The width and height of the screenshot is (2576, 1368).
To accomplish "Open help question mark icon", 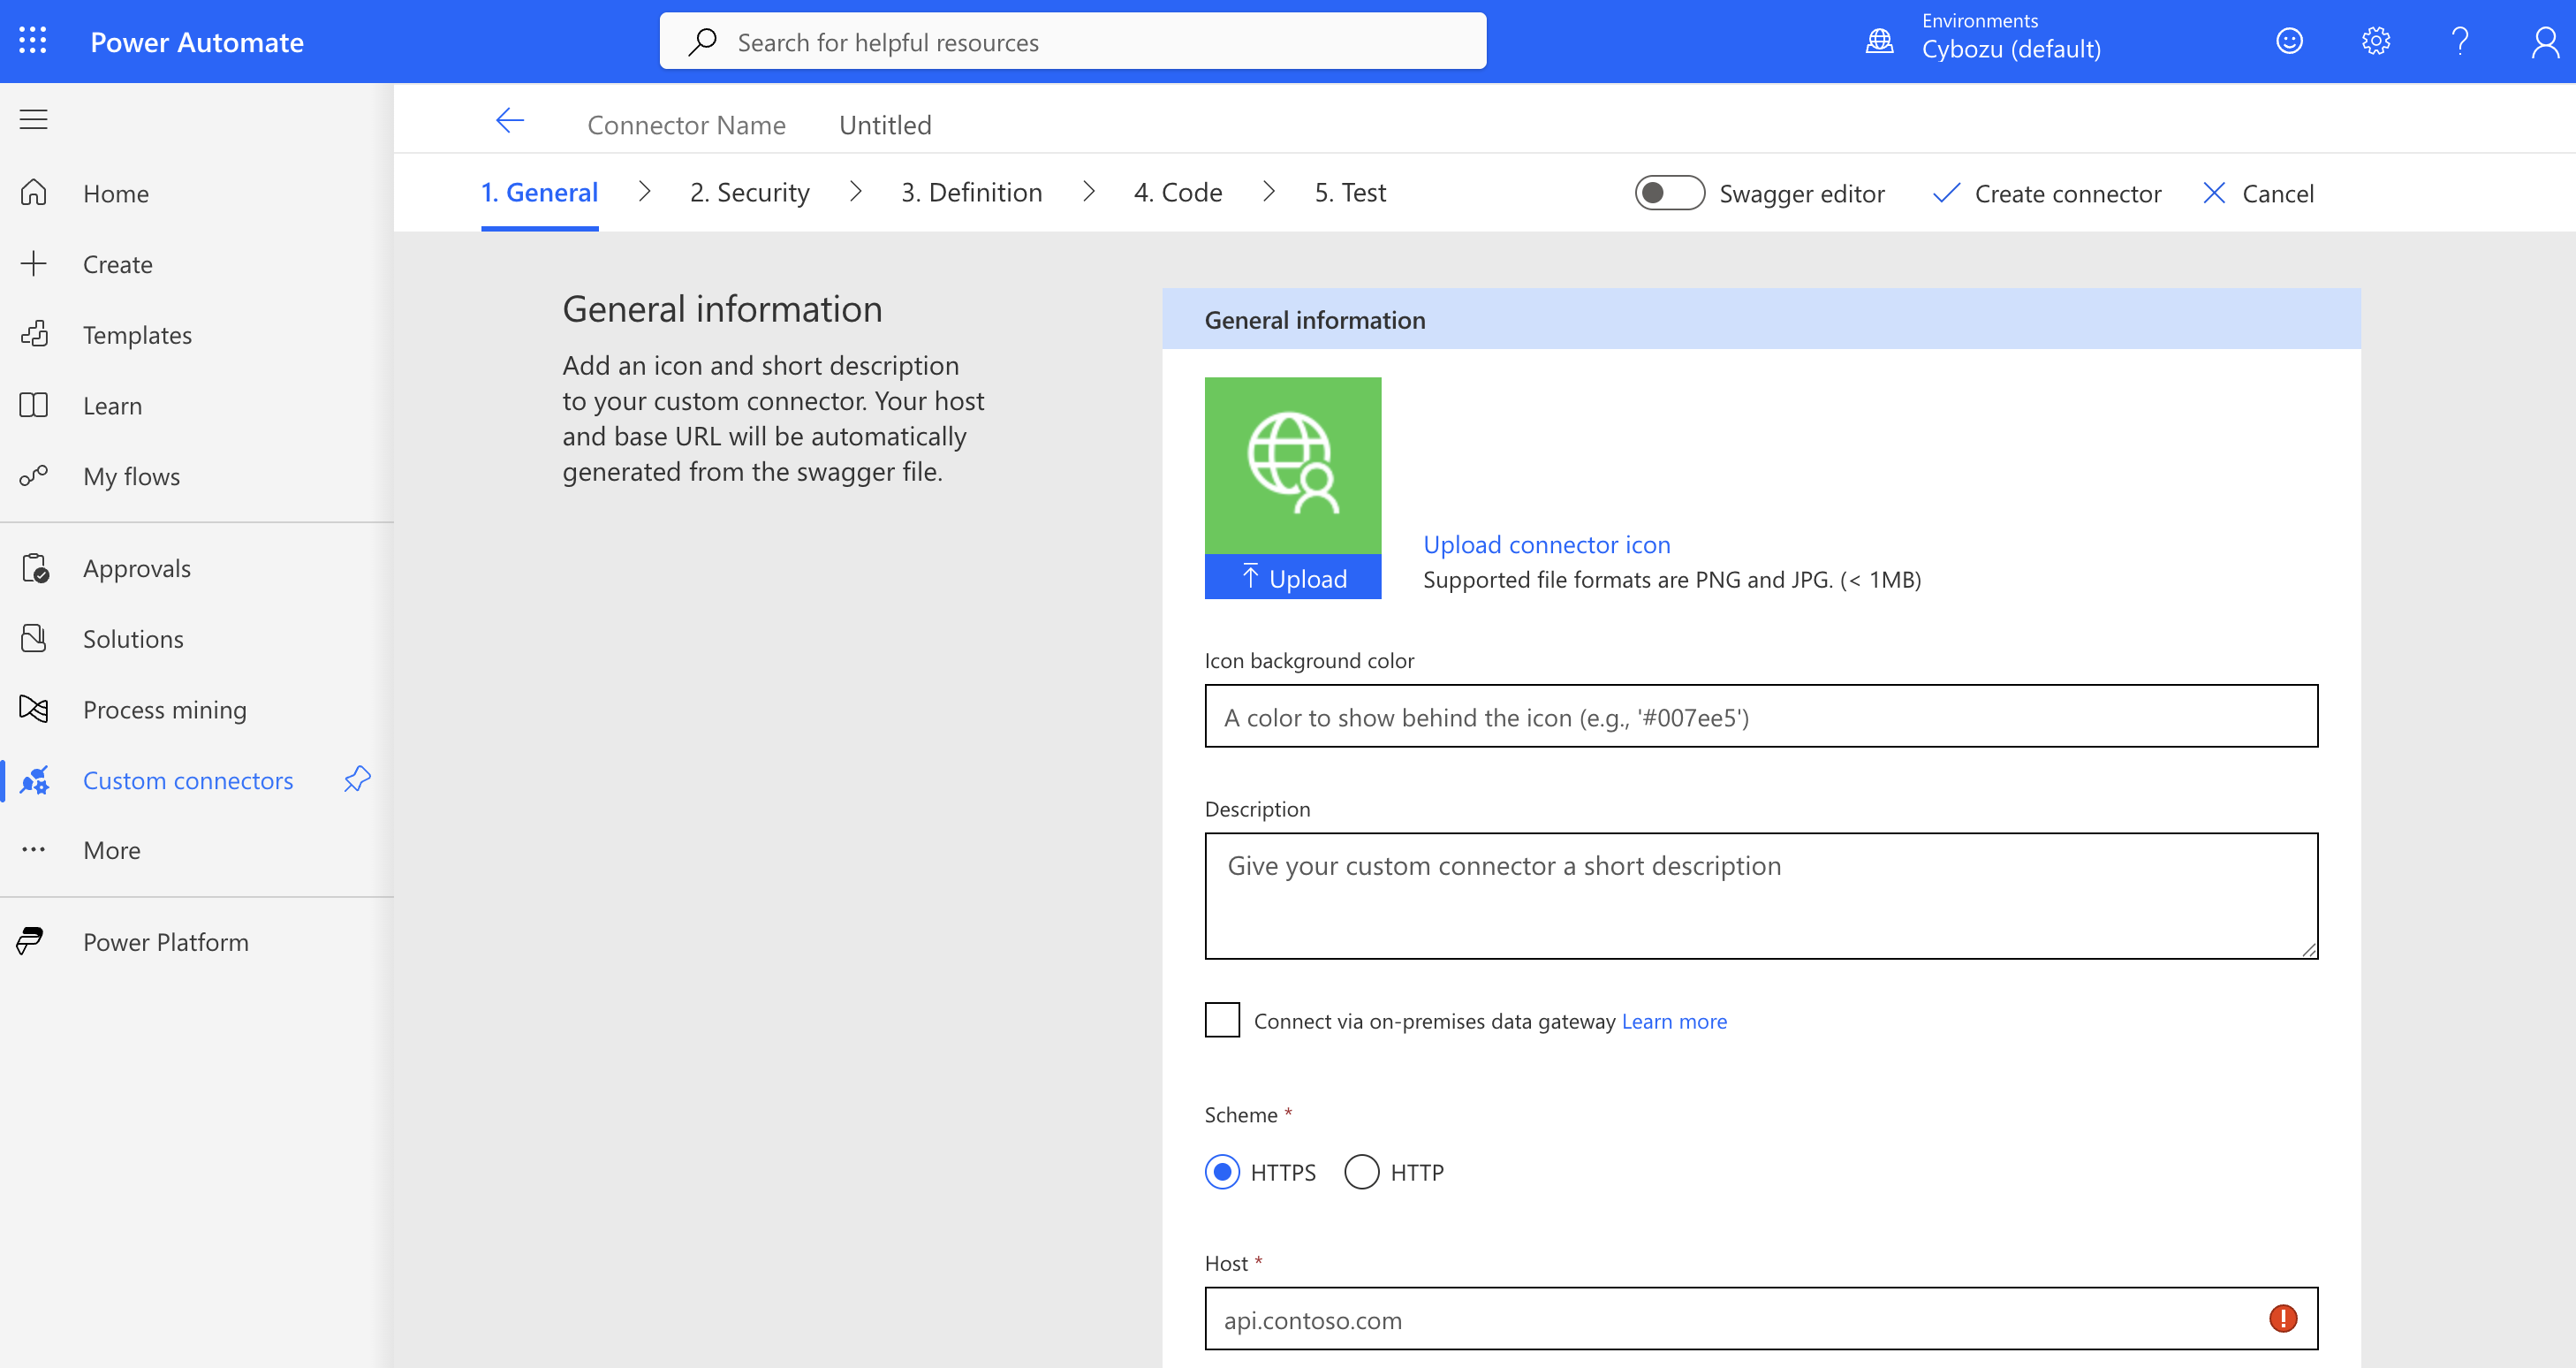I will pos(2460,41).
